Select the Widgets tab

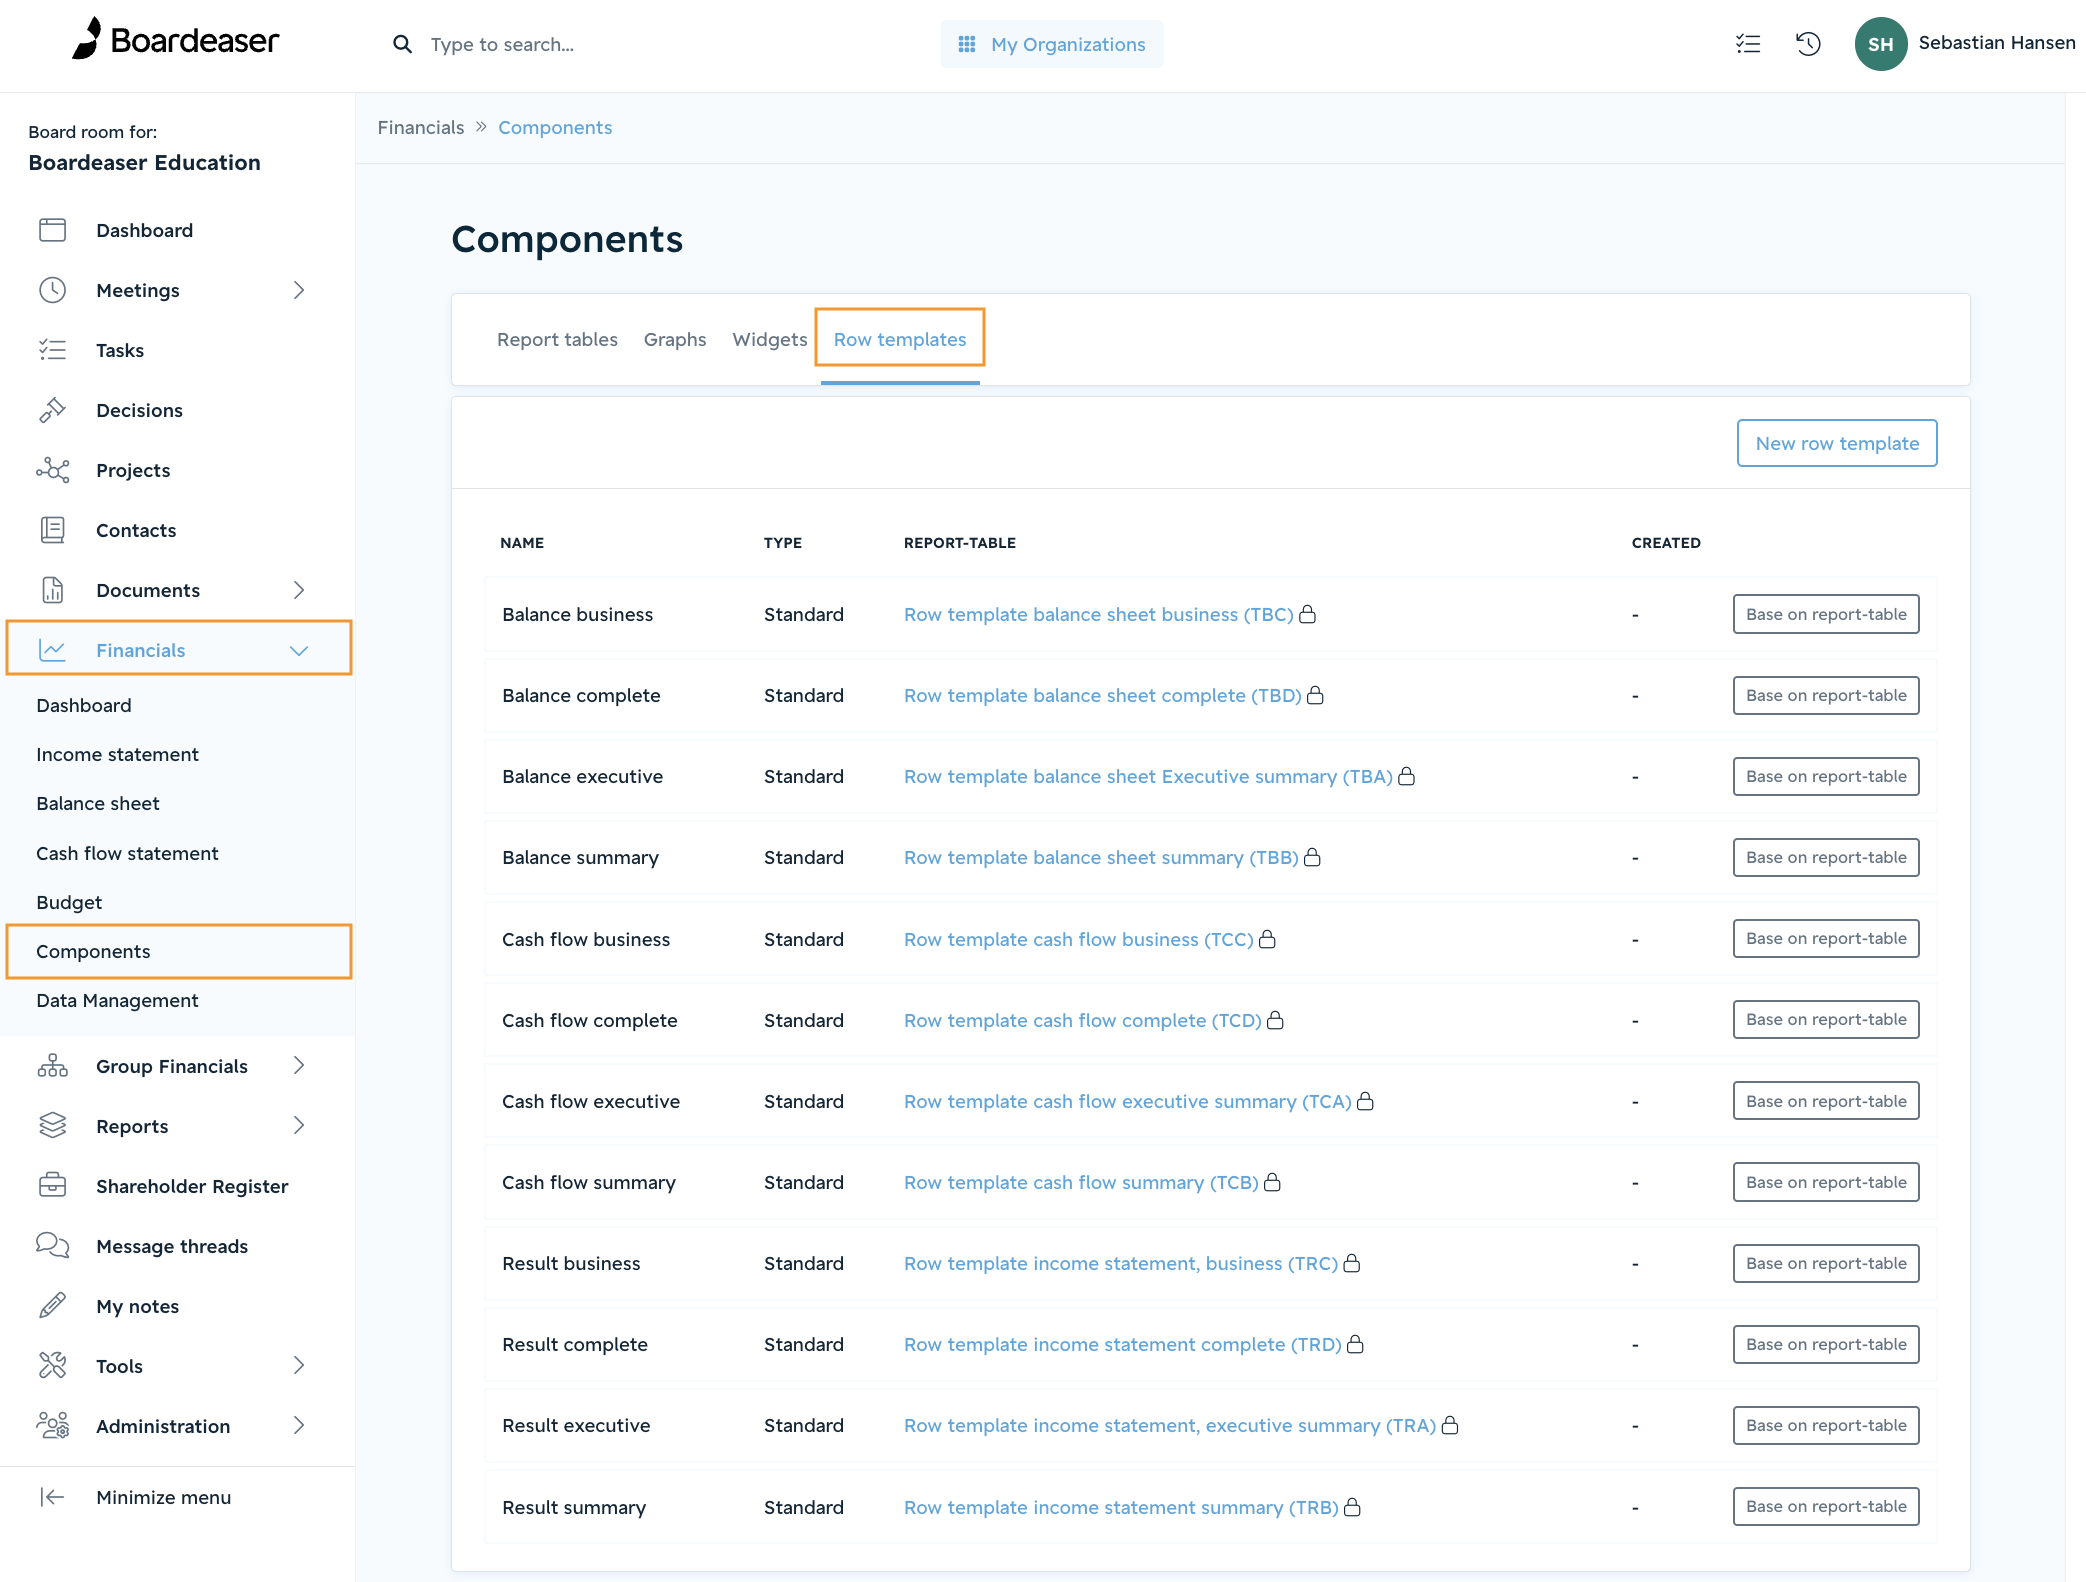click(x=770, y=340)
